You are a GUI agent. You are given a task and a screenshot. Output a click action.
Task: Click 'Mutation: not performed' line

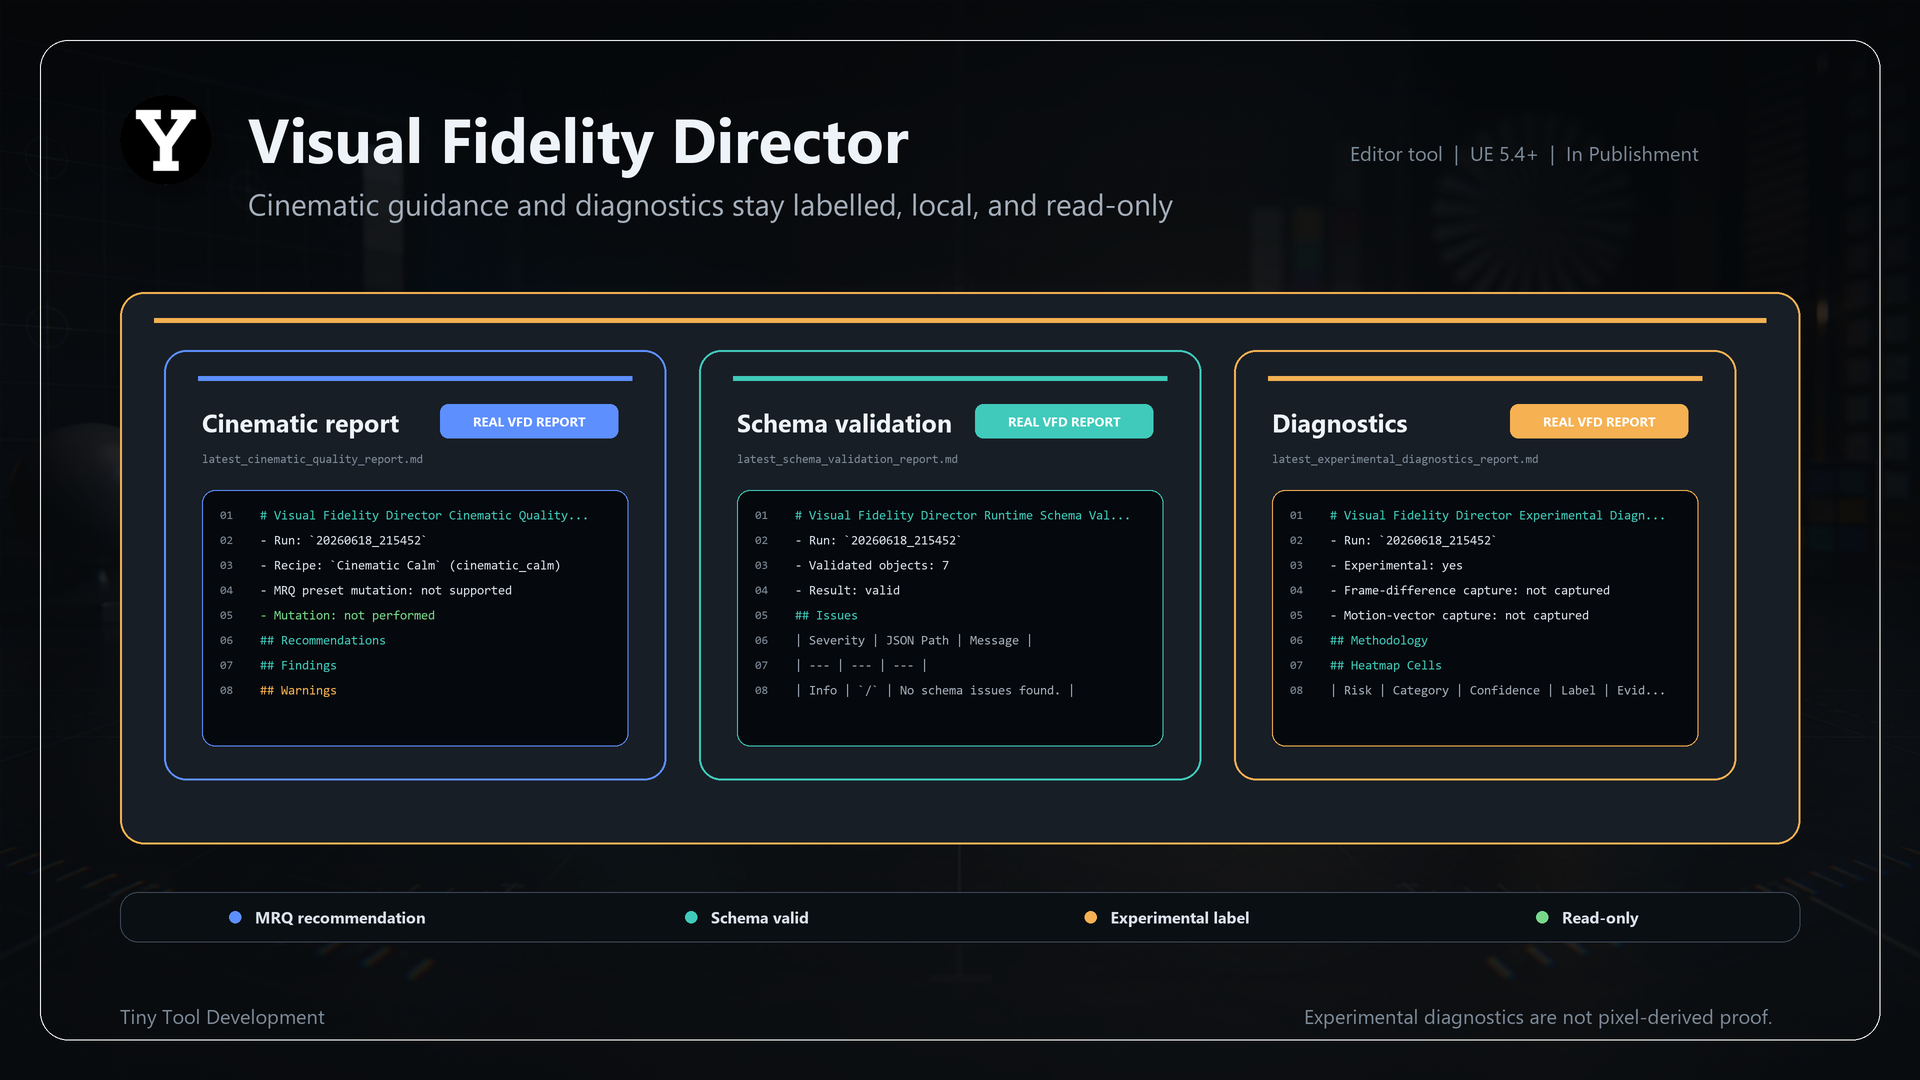coord(347,616)
